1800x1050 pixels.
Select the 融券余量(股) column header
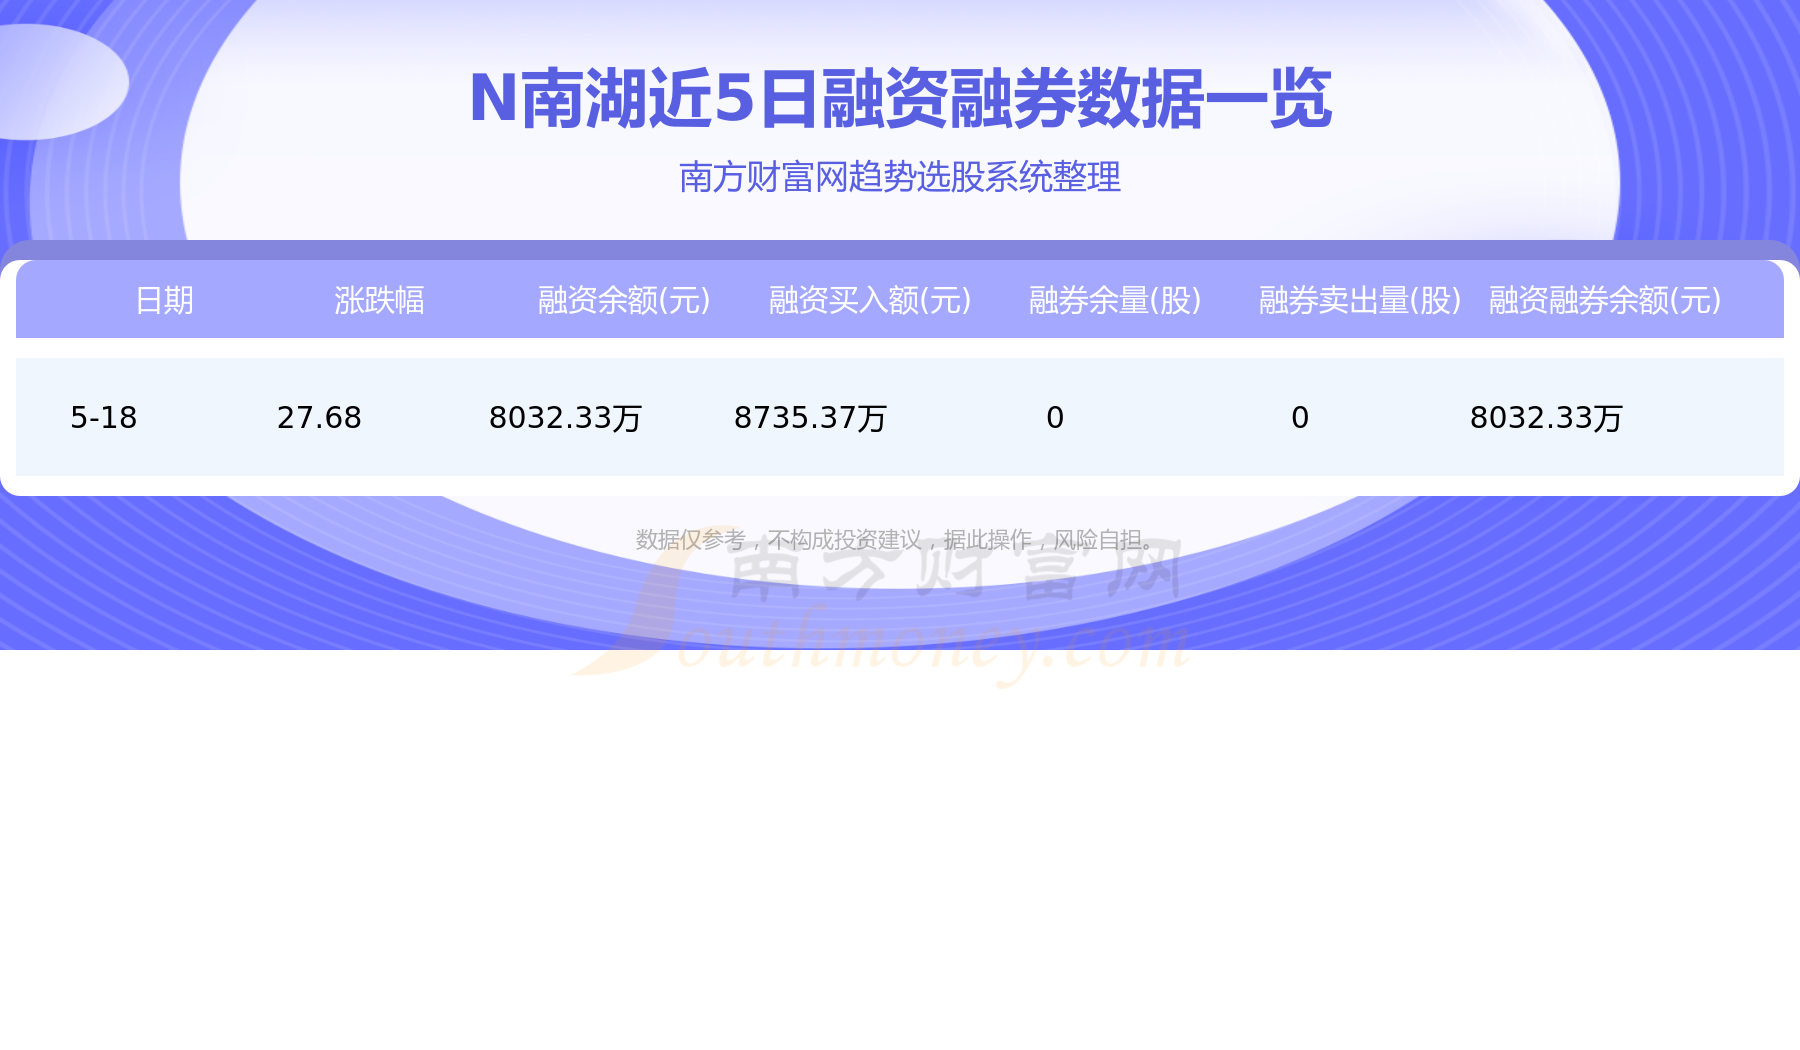point(1115,300)
